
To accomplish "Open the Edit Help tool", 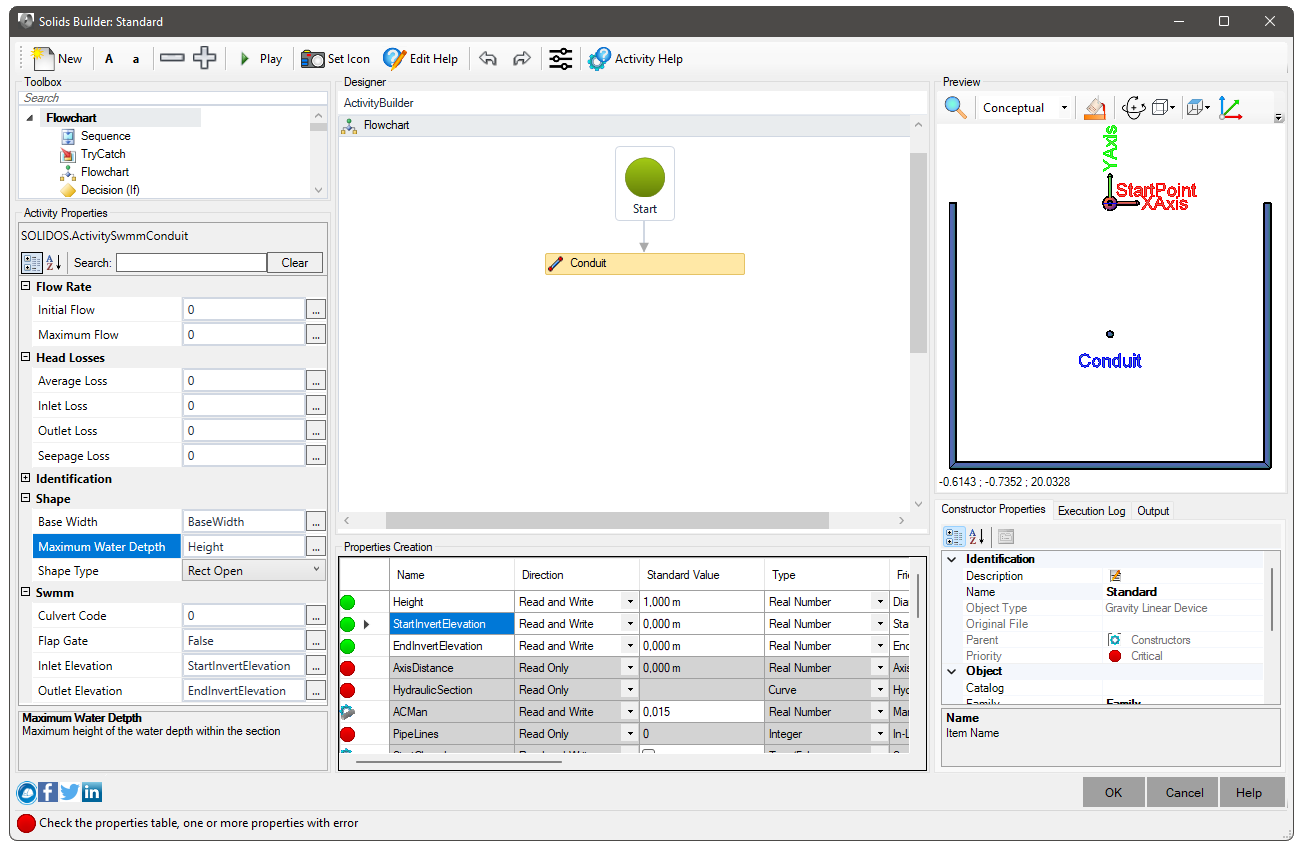I will [x=420, y=59].
